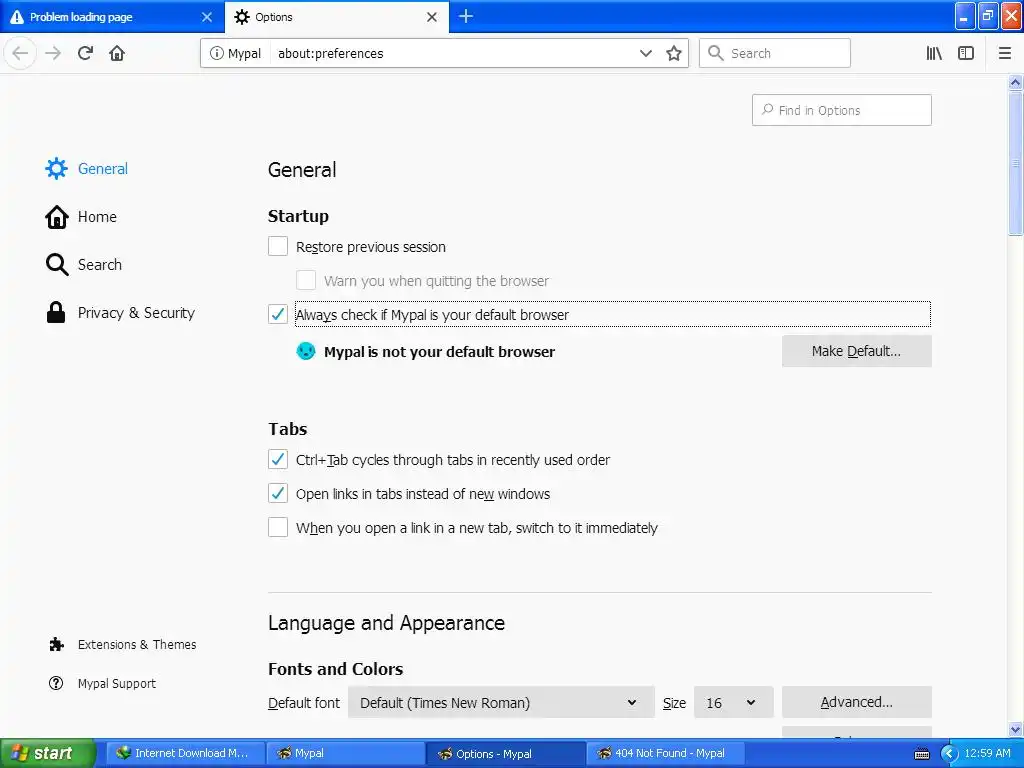
Task: Select Options - Mypal taskbar button
Action: 506,754
